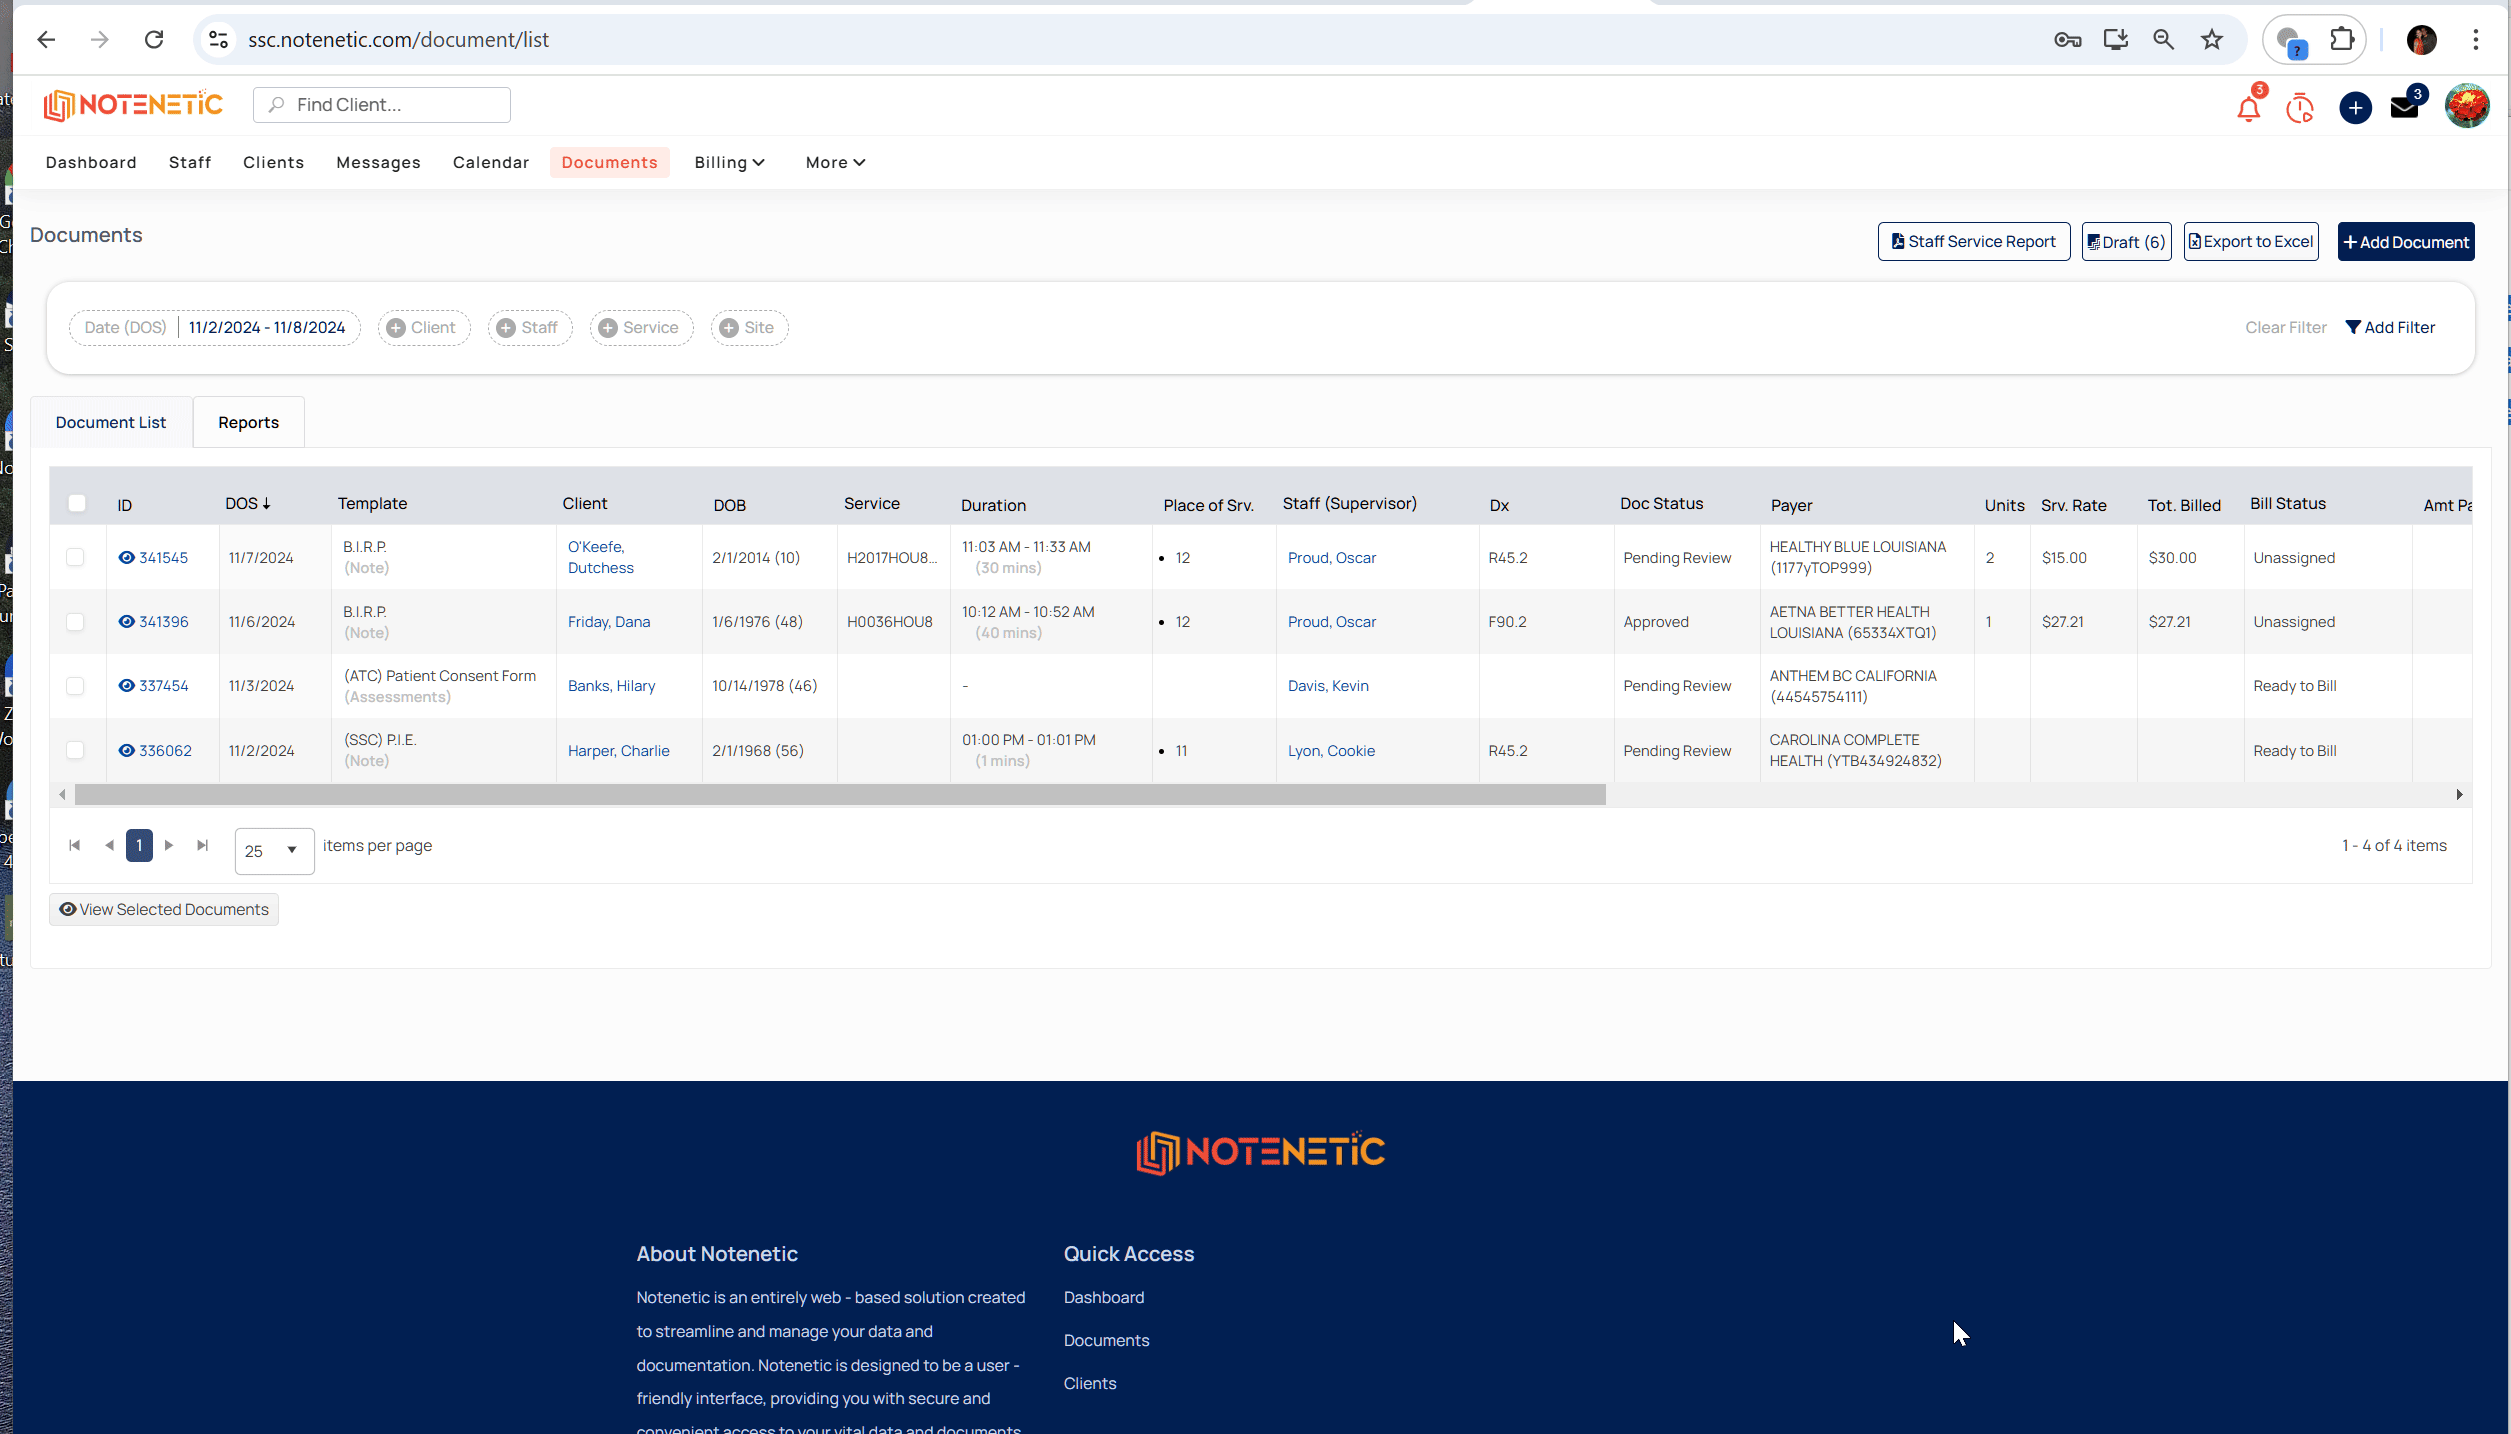Click install app icon in address bar
Viewport: 2511px width, 1434px height.
pos(2115,40)
